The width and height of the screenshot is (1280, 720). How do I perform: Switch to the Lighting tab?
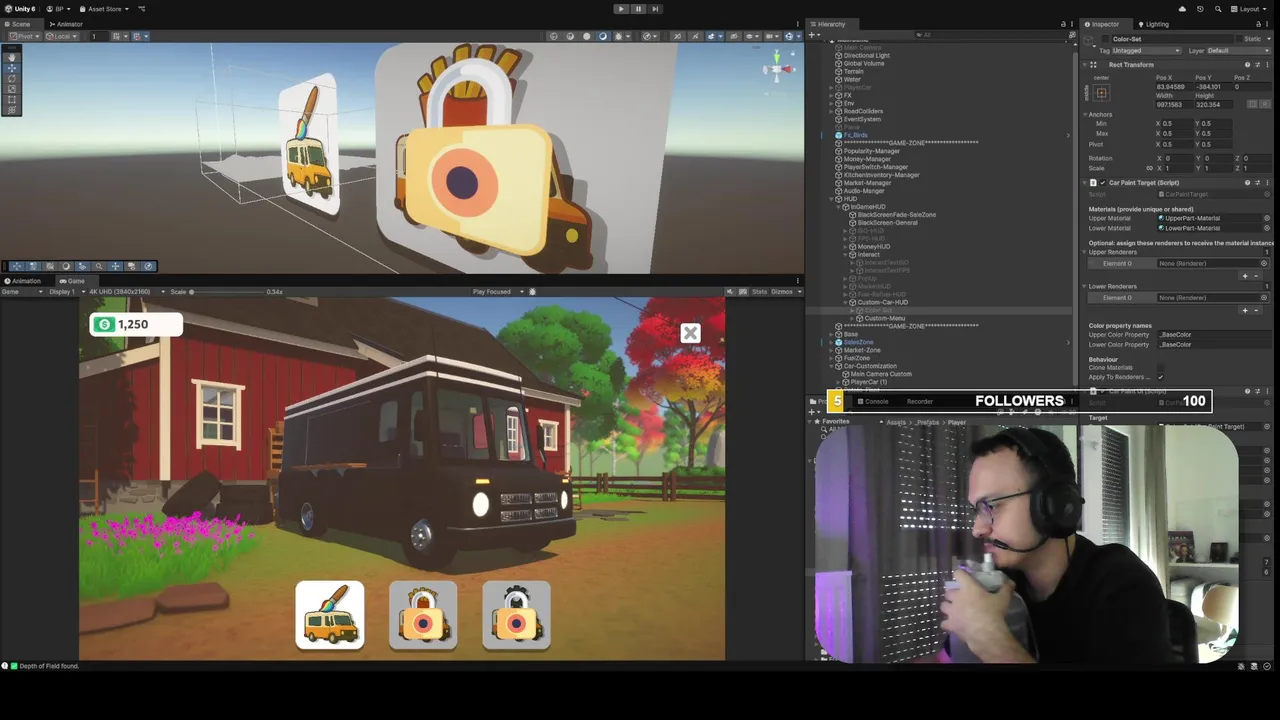(1153, 24)
